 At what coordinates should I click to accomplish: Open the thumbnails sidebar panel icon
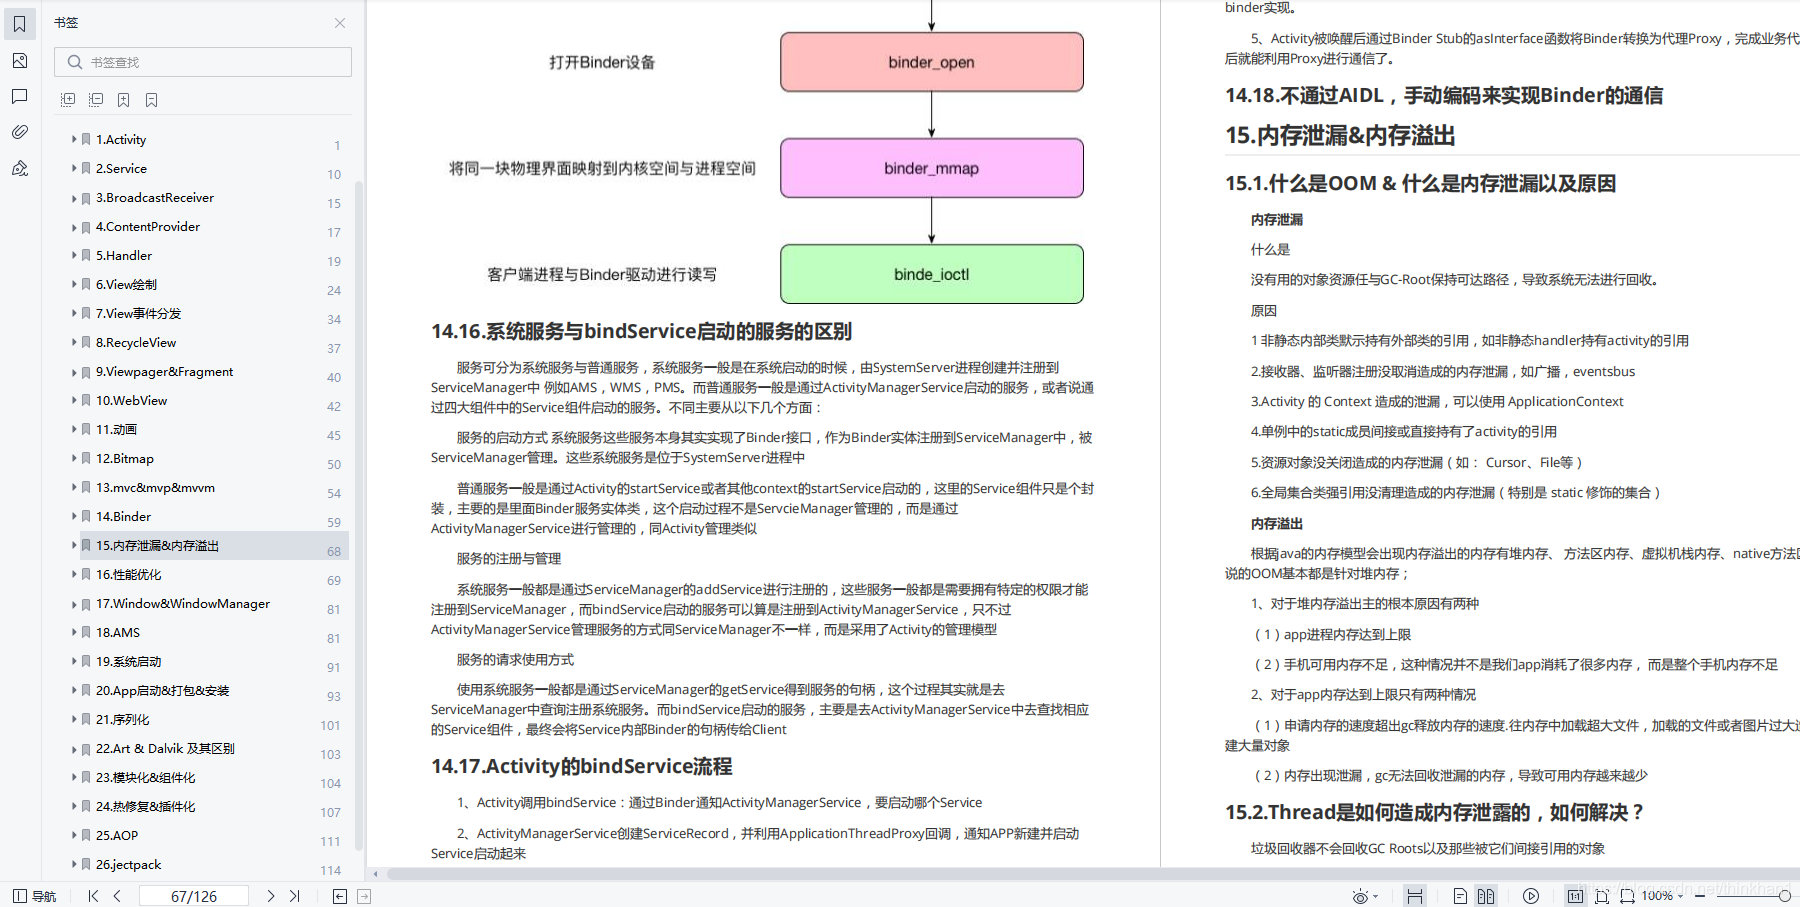point(19,61)
